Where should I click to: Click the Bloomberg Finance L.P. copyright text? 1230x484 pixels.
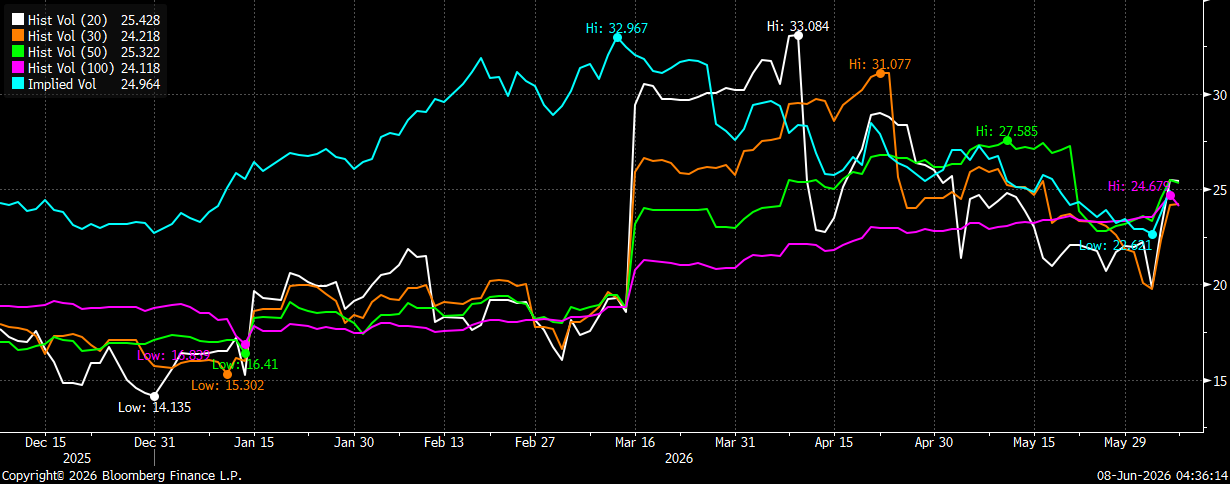159,476
